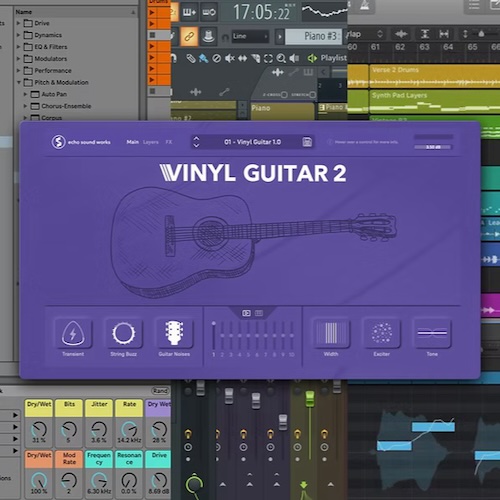The width and height of the screenshot is (500, 500).
Task: Open the Main tab in Vinyl Guitar
Action: (132, 142)
